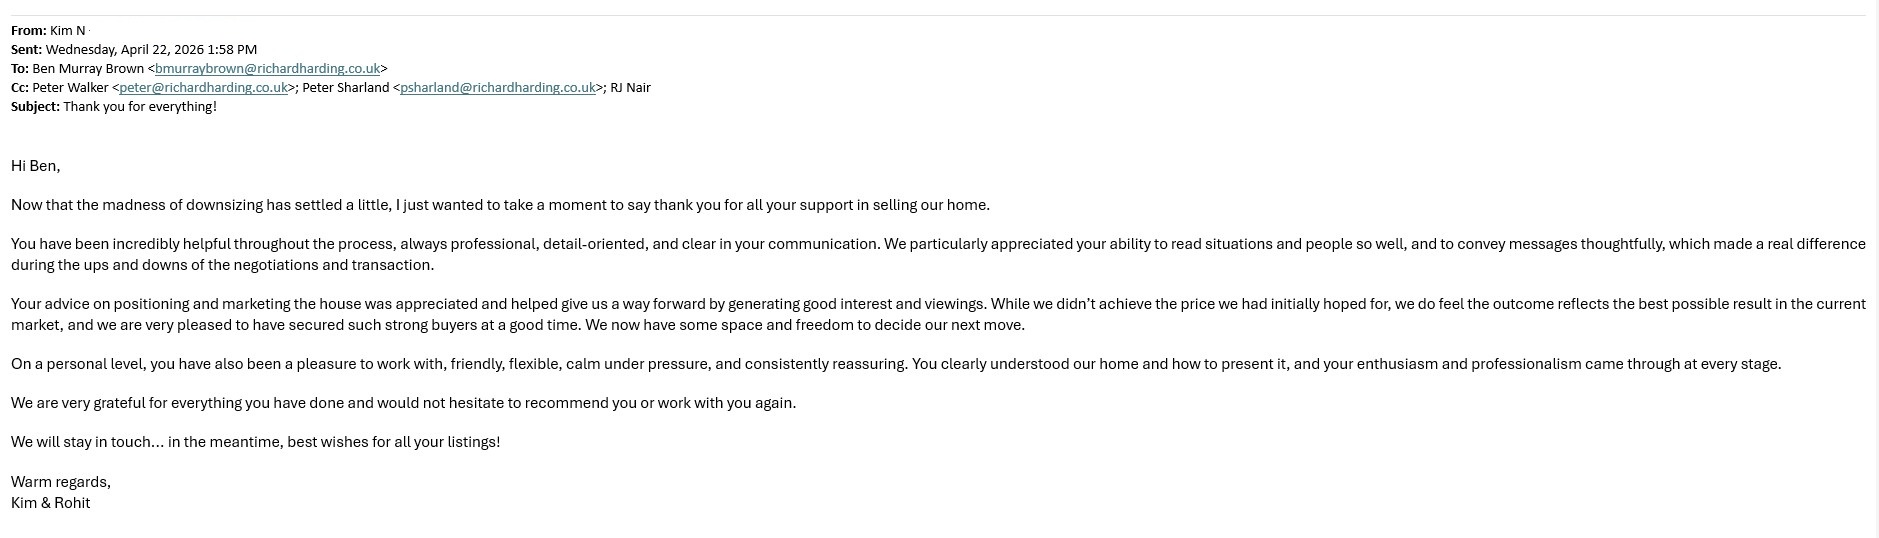Click the paragraph about madness of downsizing

pyautogui.click(x=500, y=205)
